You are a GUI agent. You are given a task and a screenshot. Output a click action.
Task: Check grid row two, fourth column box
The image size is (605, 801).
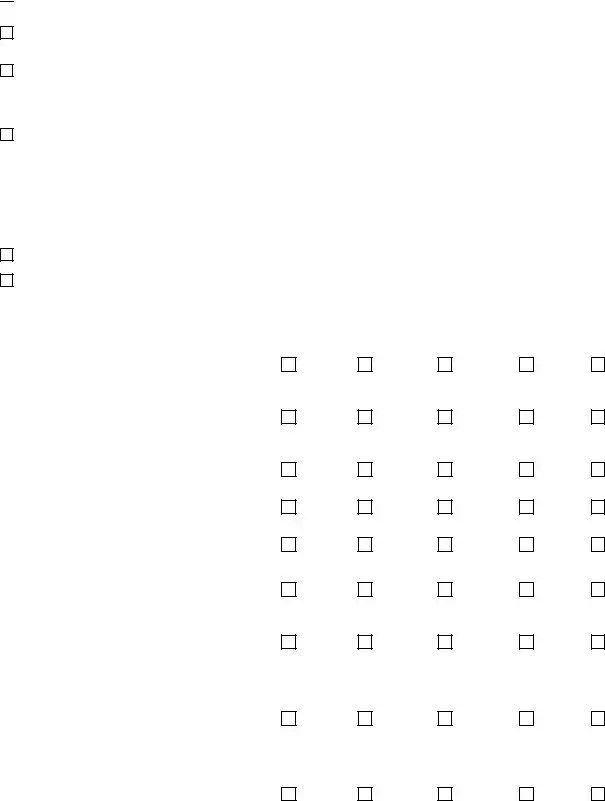pyautogui.click(x=526, y=416)
